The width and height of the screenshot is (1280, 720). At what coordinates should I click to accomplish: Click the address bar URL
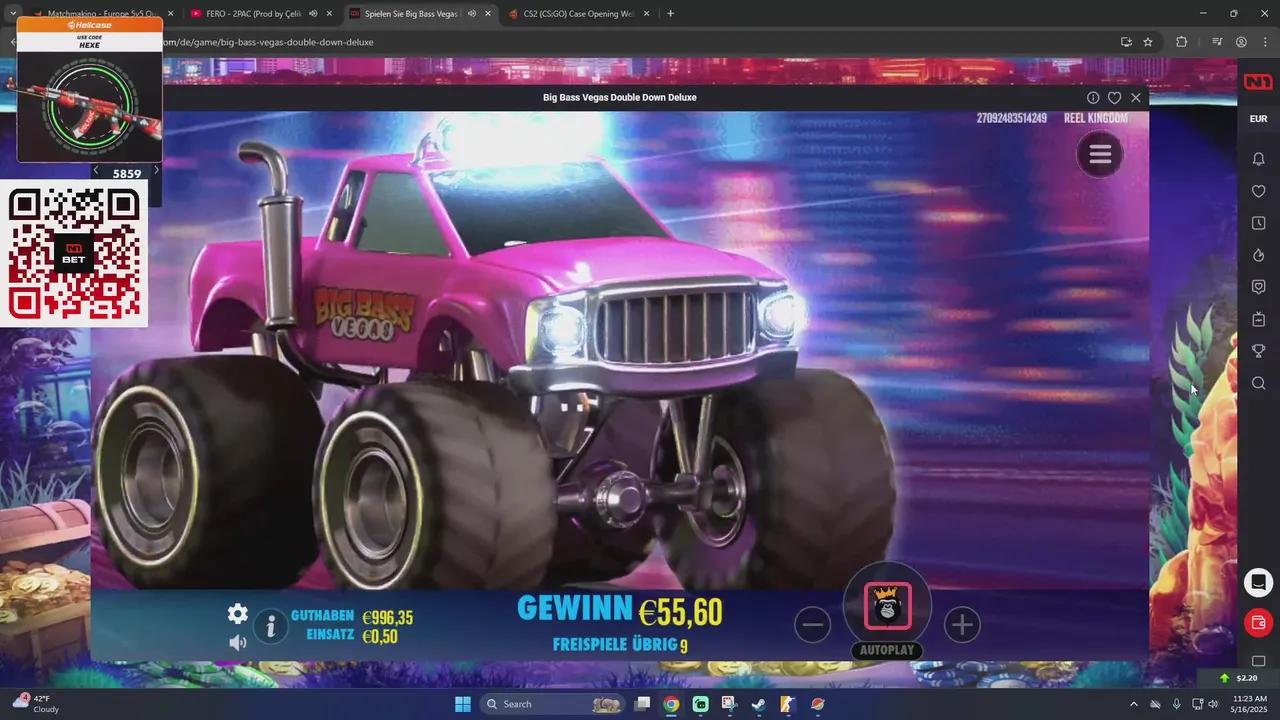click(268, 42)
